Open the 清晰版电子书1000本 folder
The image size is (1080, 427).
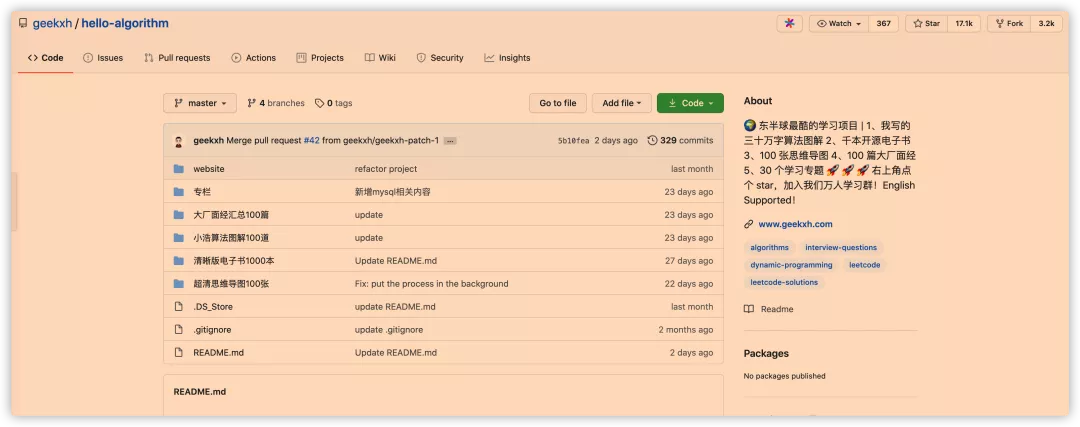(x=234, y=261)
